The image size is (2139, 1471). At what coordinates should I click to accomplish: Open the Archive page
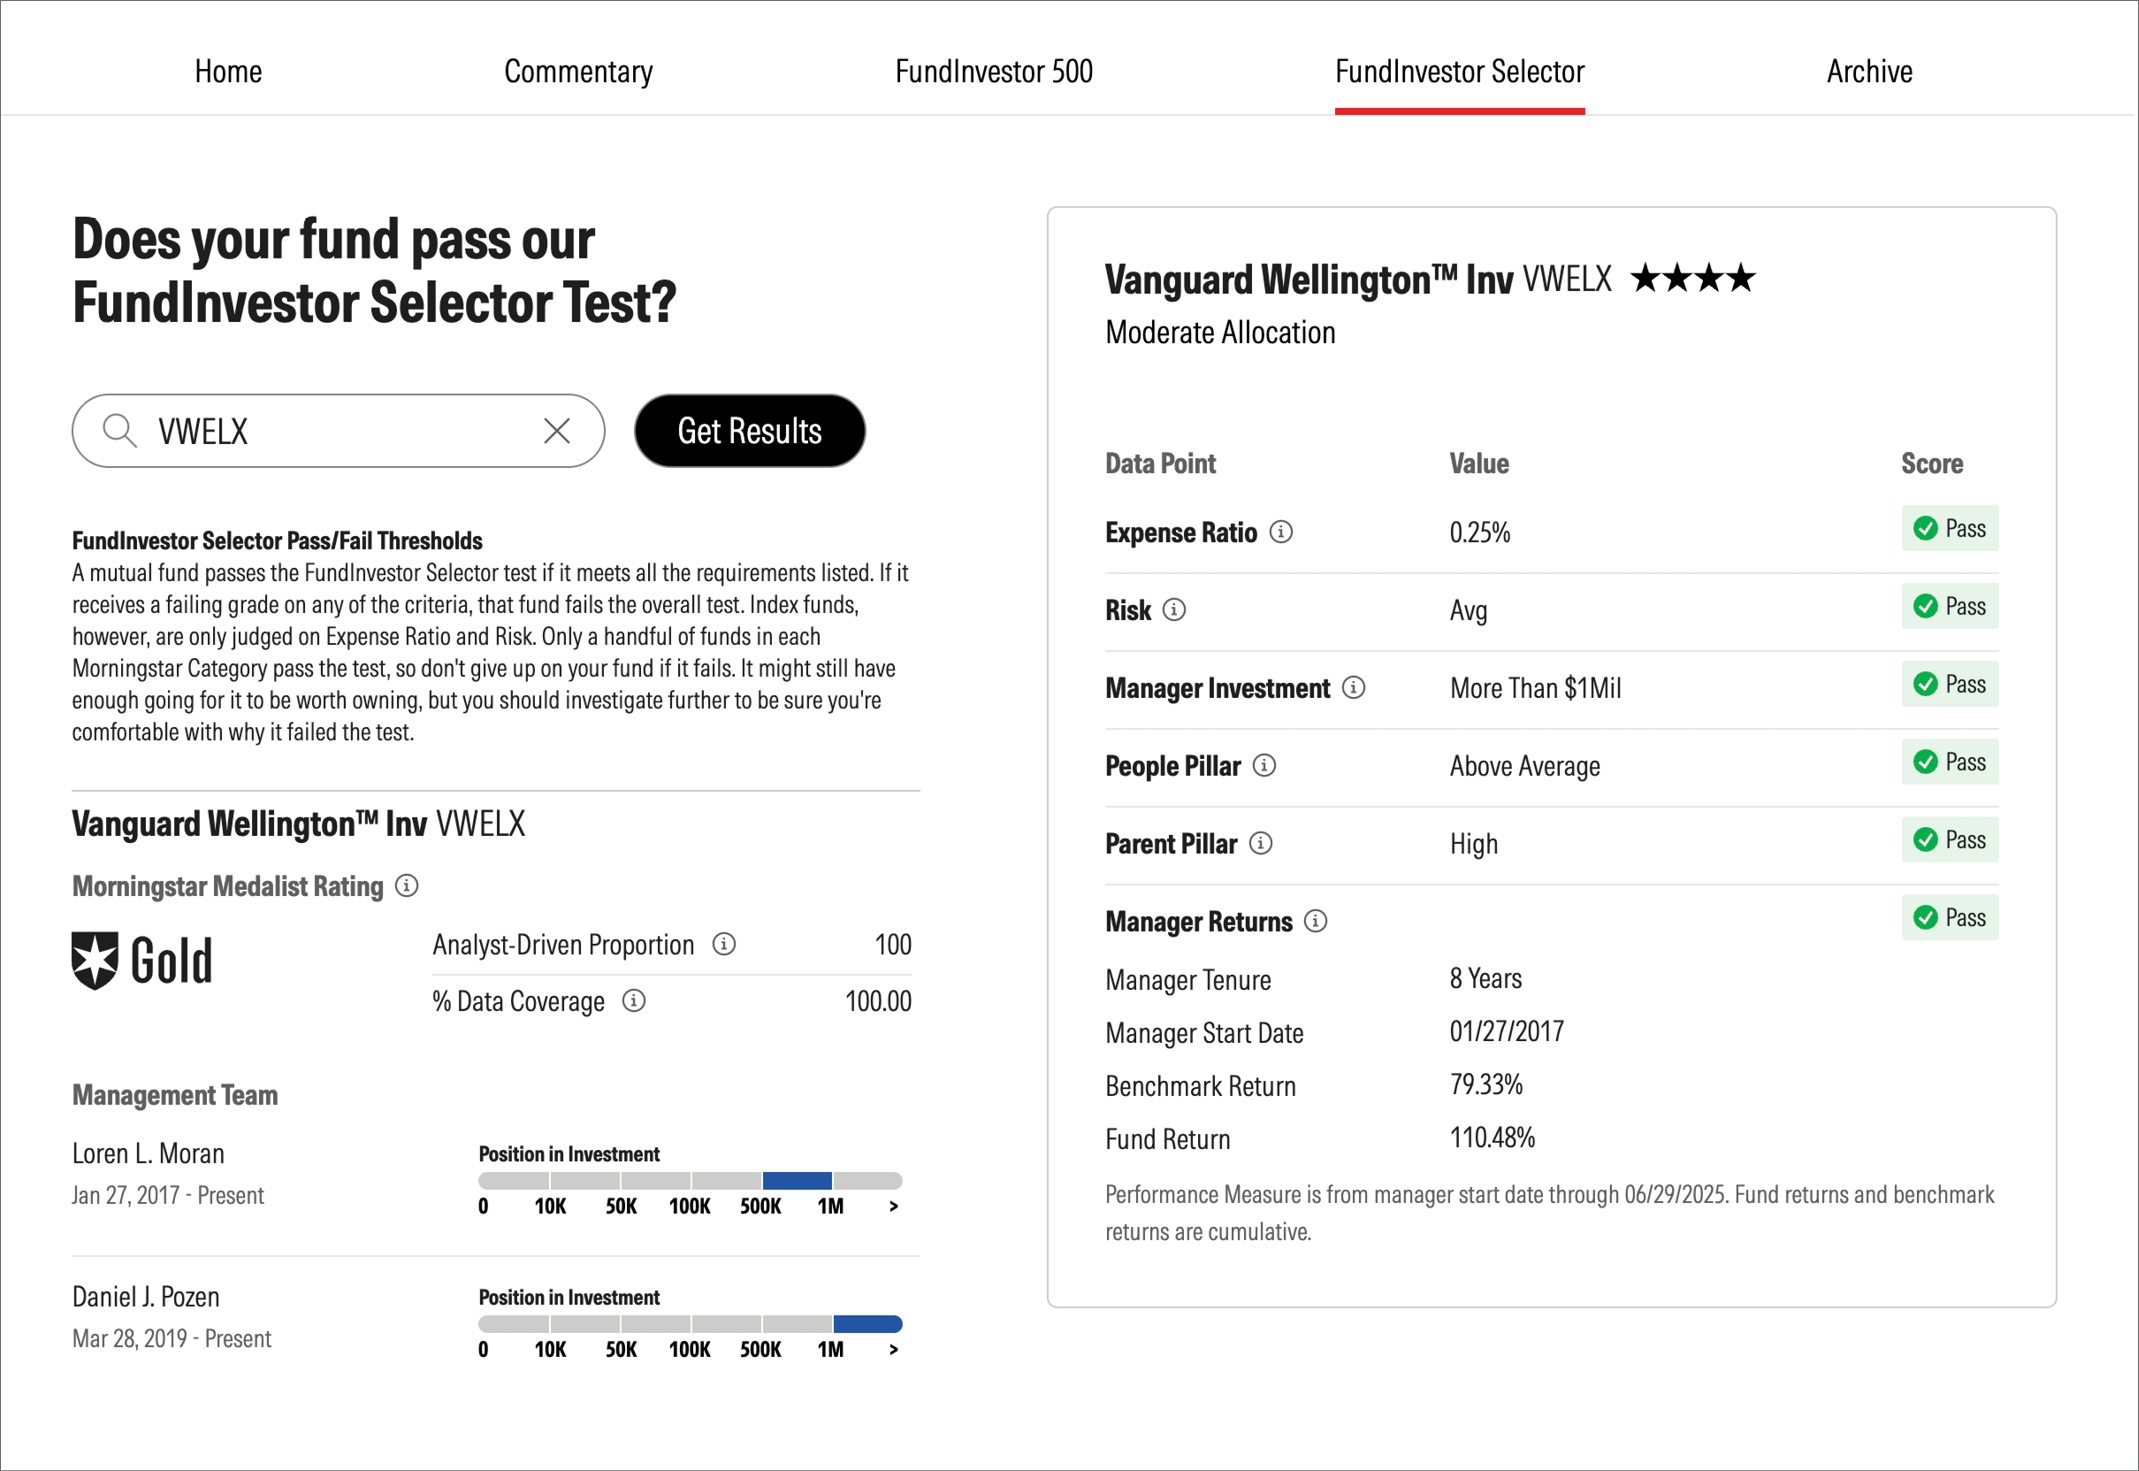coord(1869,71)
